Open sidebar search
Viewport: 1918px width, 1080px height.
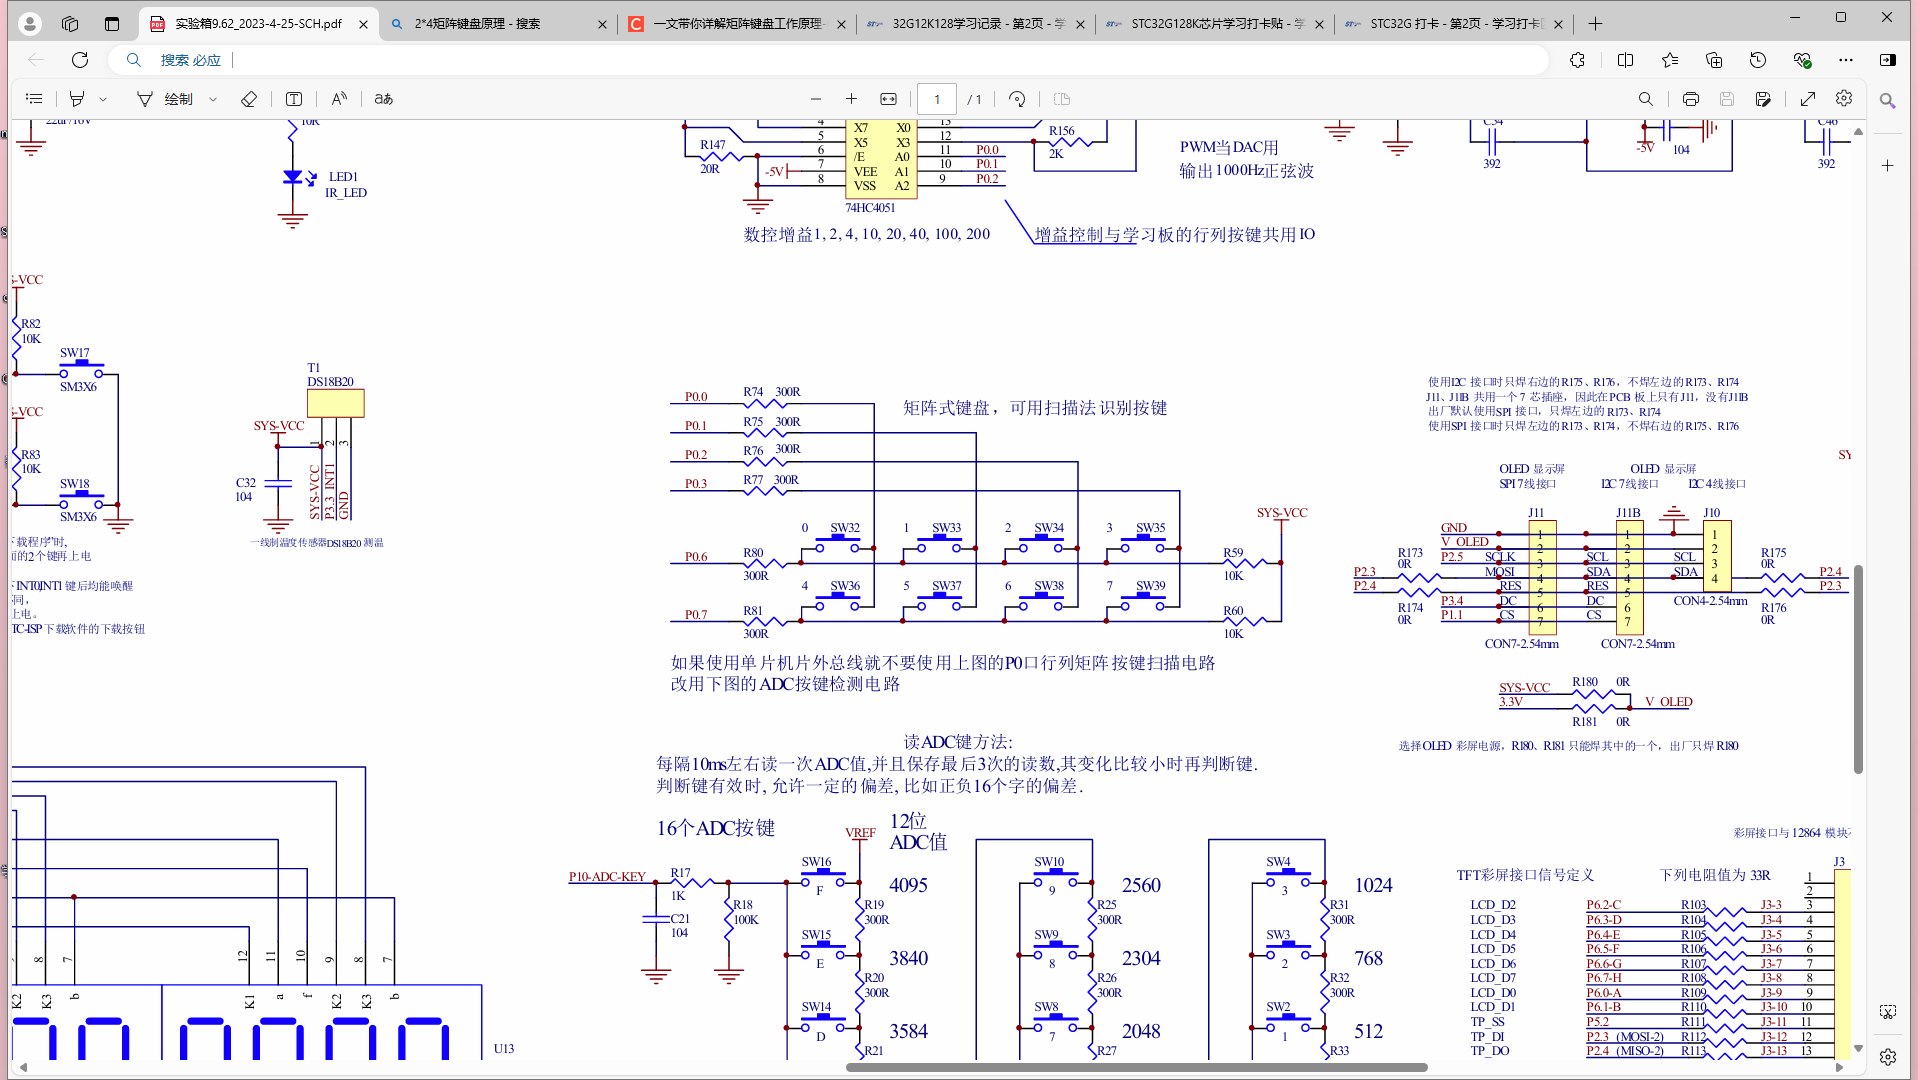(1887, 101)
